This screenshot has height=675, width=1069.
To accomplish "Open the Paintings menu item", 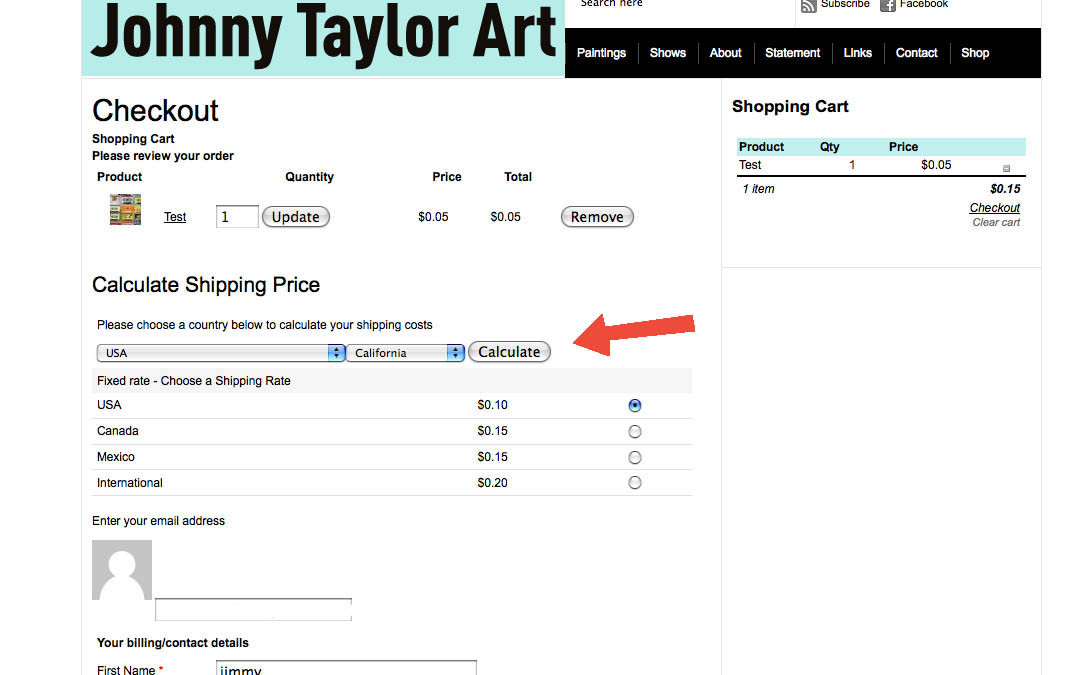I will (601, 52).
